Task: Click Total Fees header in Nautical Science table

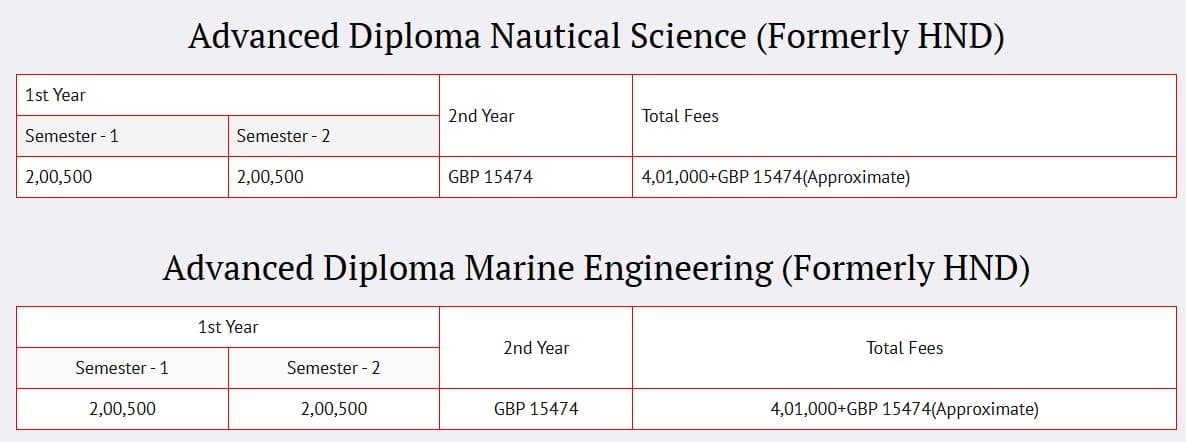Action: point(680,116)
